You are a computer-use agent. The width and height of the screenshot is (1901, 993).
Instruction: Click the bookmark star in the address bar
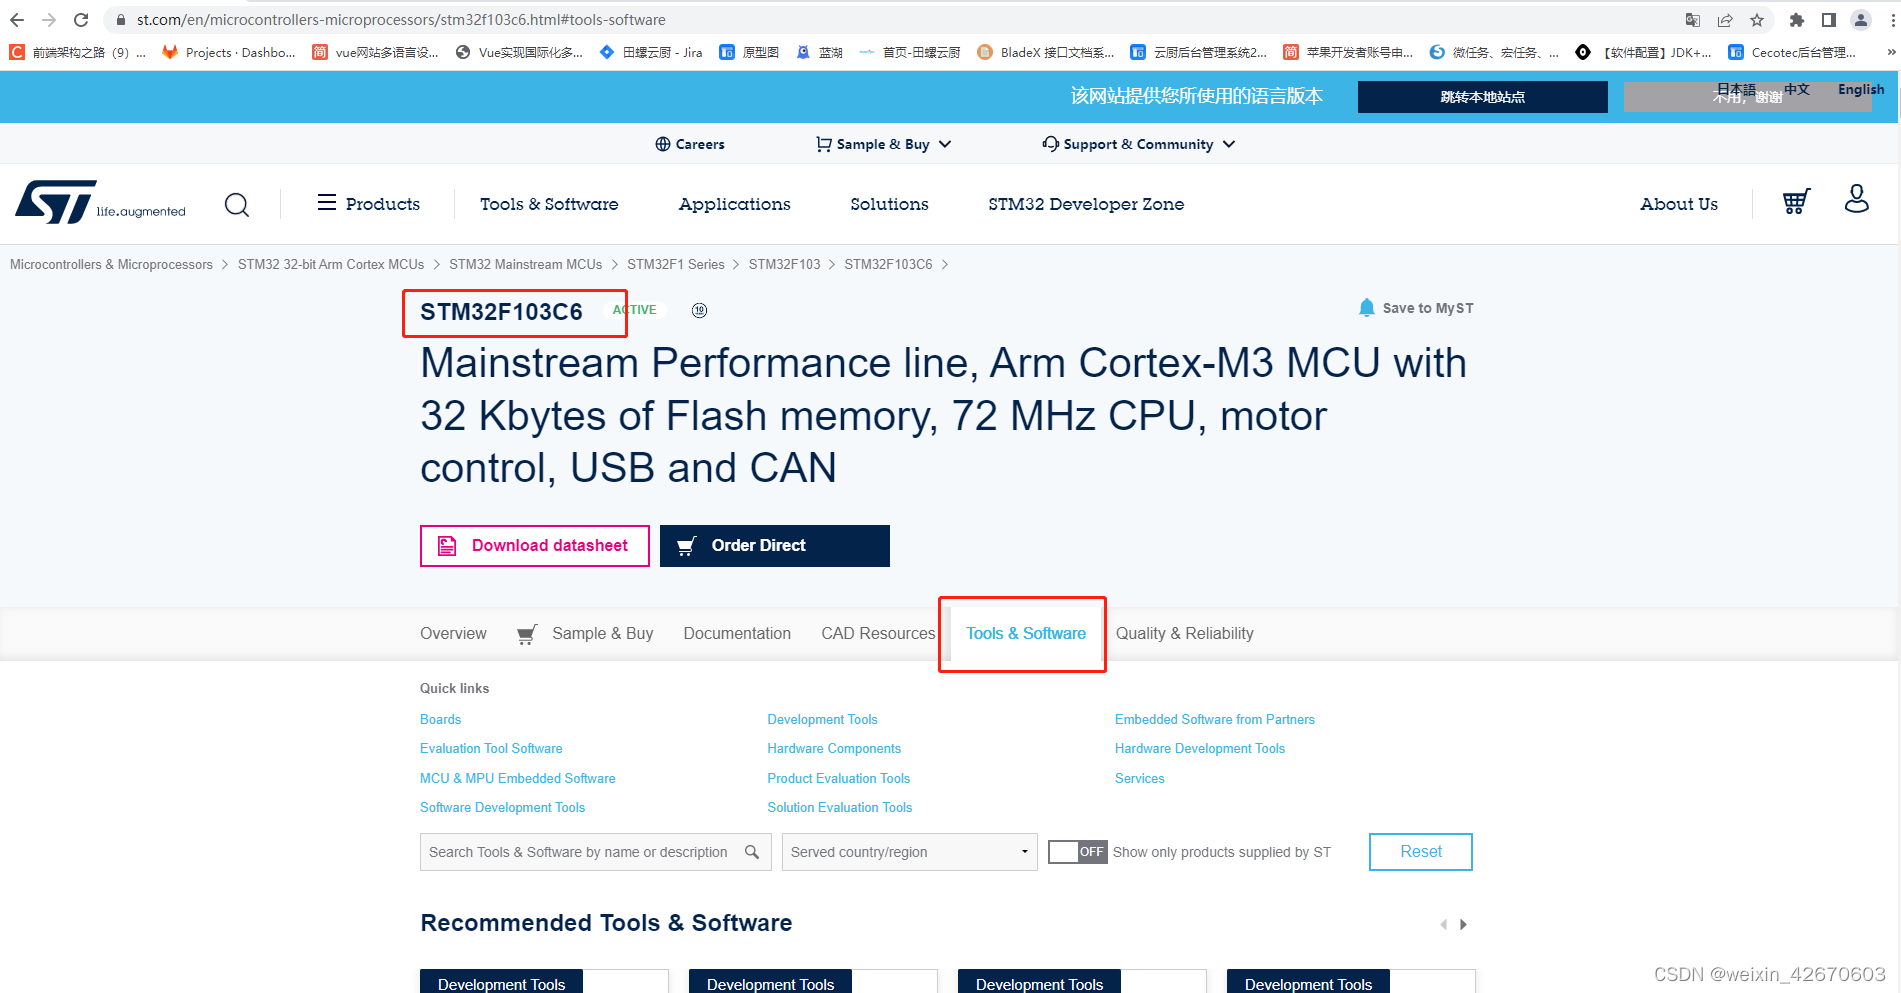[x=1756, y=19]
